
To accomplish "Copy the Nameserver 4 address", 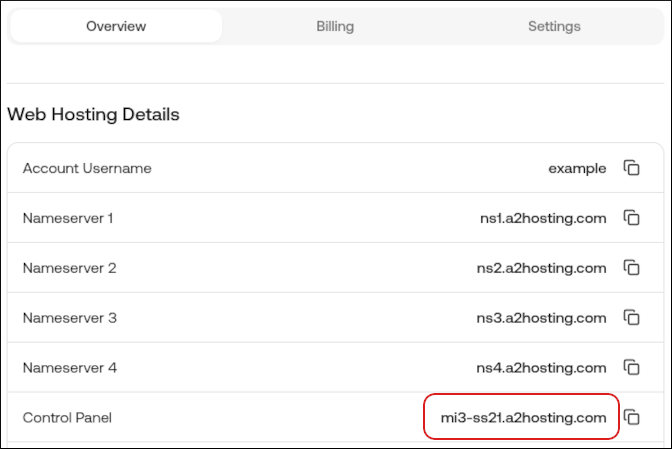I will (x=631, y=367).
